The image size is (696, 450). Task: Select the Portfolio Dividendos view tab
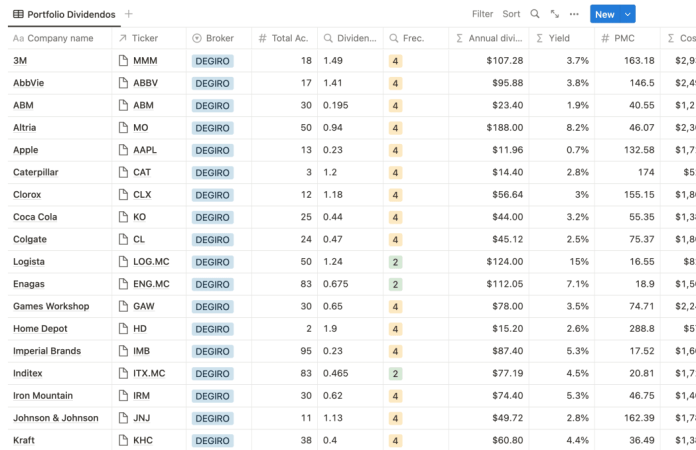click(64, 14)
